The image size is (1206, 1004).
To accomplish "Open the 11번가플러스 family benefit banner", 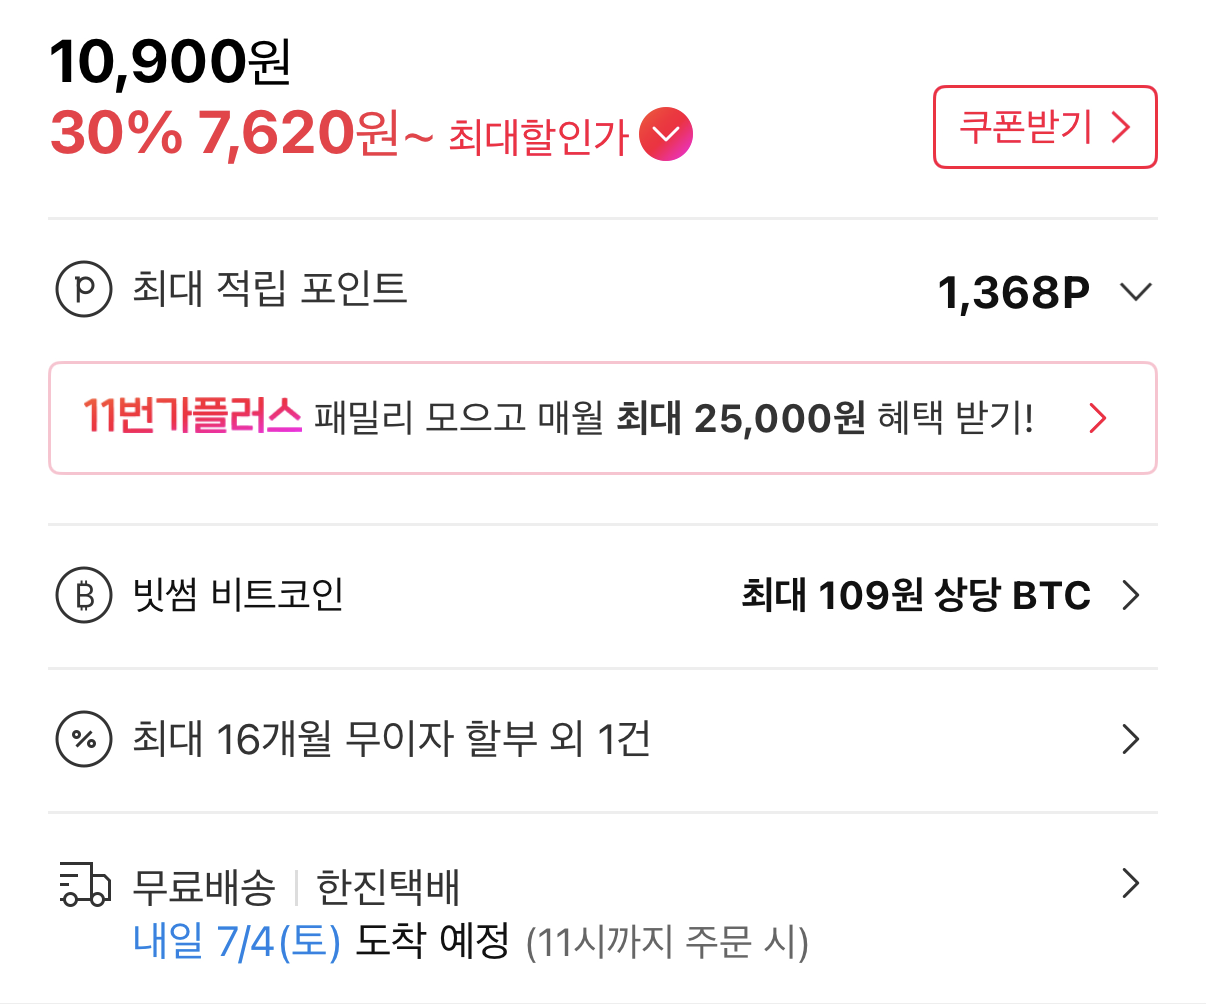I will [x=603, y=418].
